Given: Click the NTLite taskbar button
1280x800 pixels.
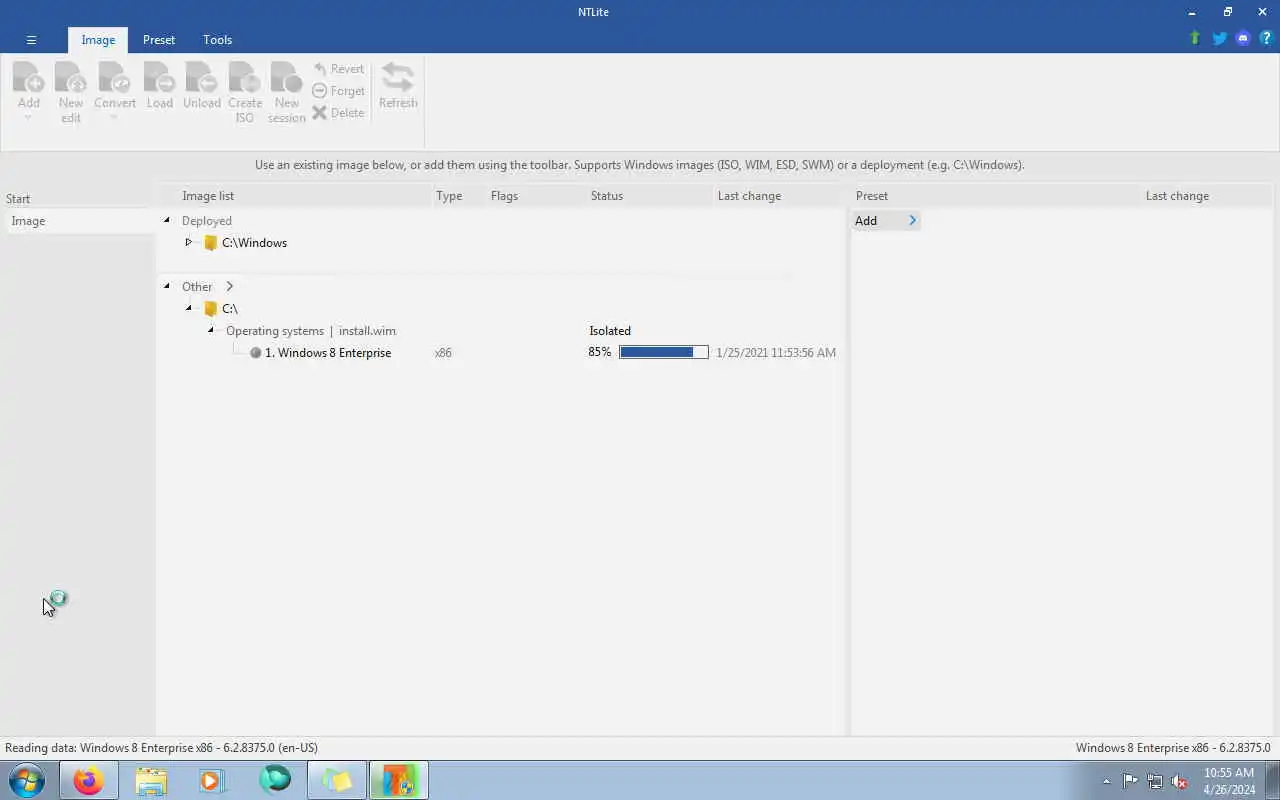Looking at the screenshot, I should [x=398, y=780].
